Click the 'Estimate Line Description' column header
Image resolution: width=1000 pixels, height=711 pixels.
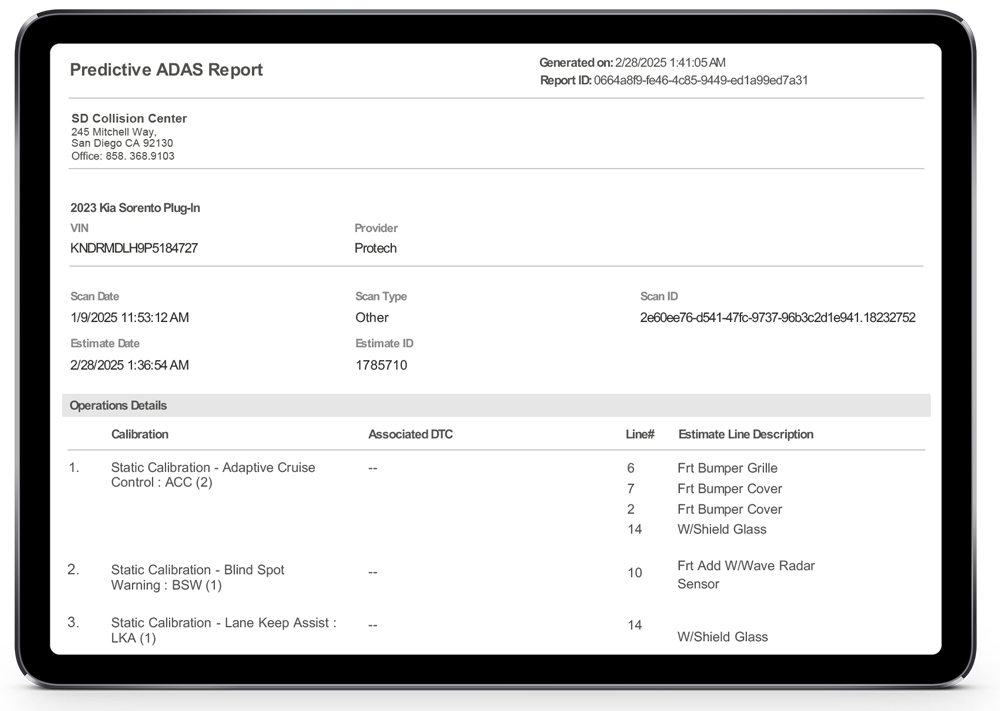[746, 434]
